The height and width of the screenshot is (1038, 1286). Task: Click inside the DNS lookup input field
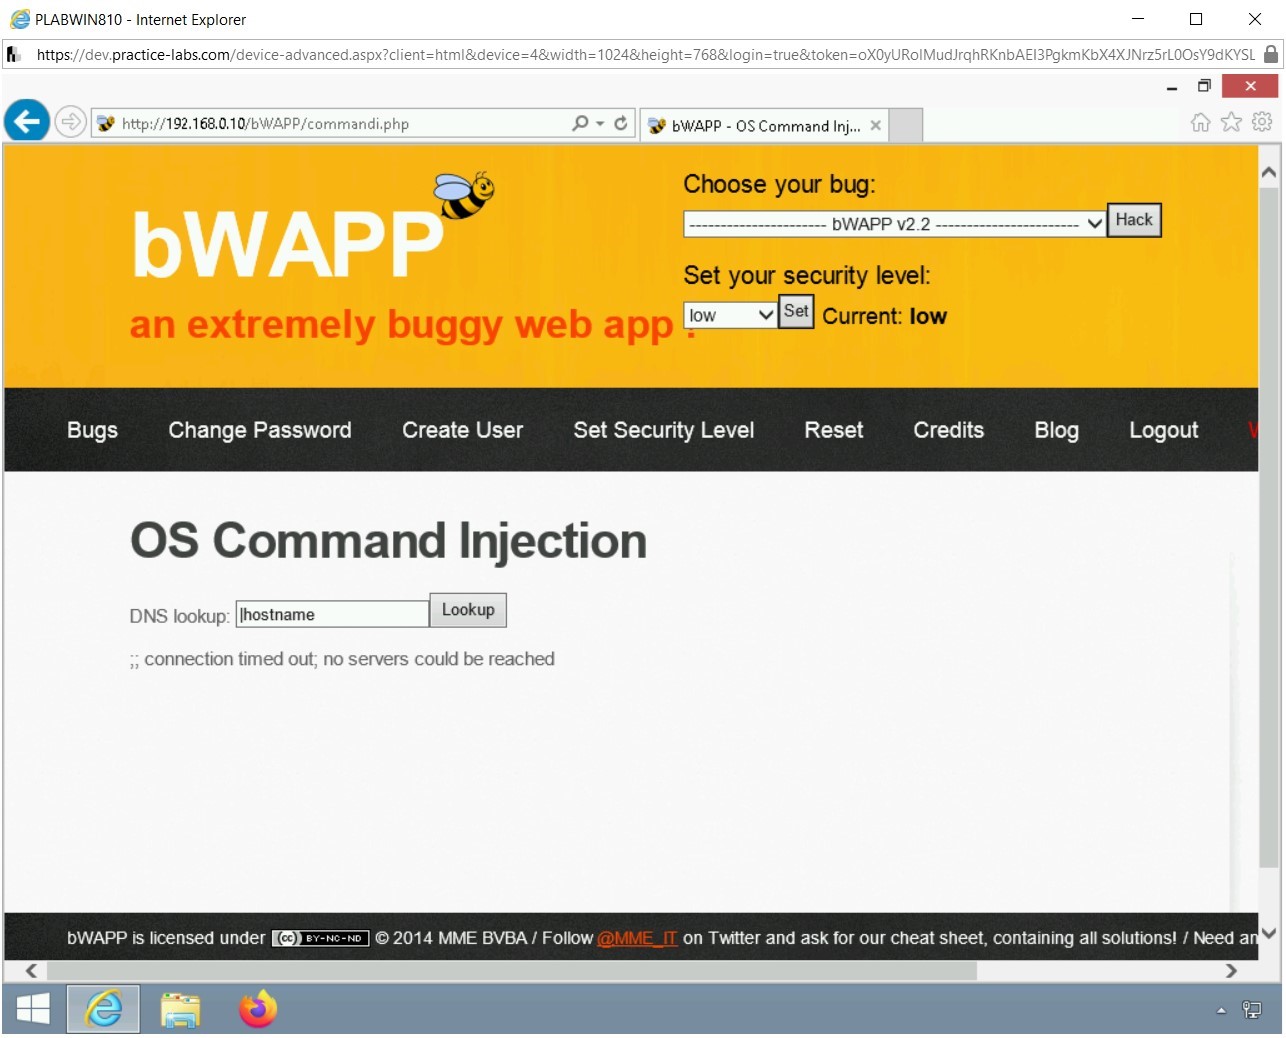[332, 613]
